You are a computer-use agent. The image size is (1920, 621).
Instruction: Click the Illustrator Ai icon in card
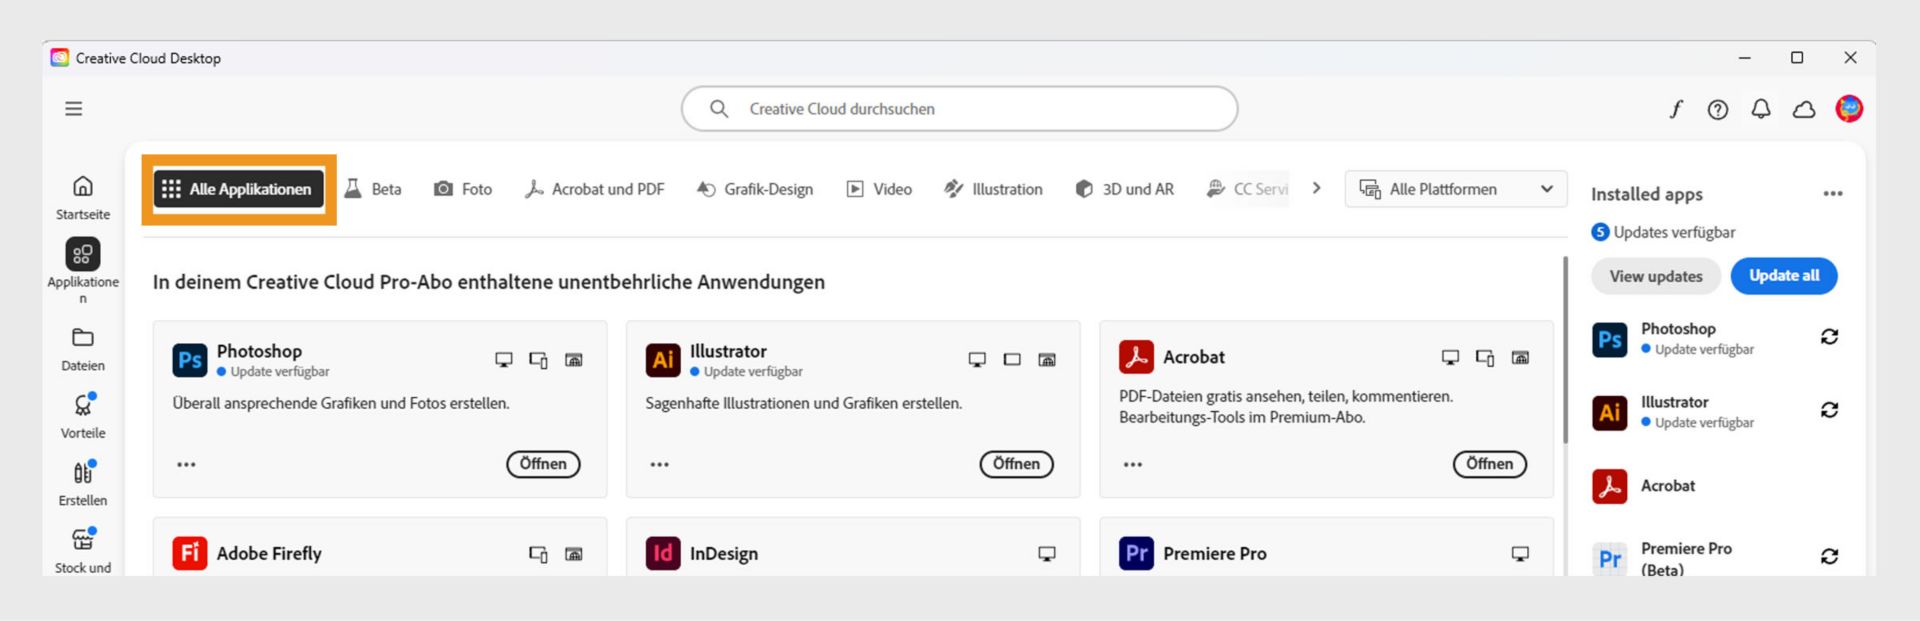[663, 360]
